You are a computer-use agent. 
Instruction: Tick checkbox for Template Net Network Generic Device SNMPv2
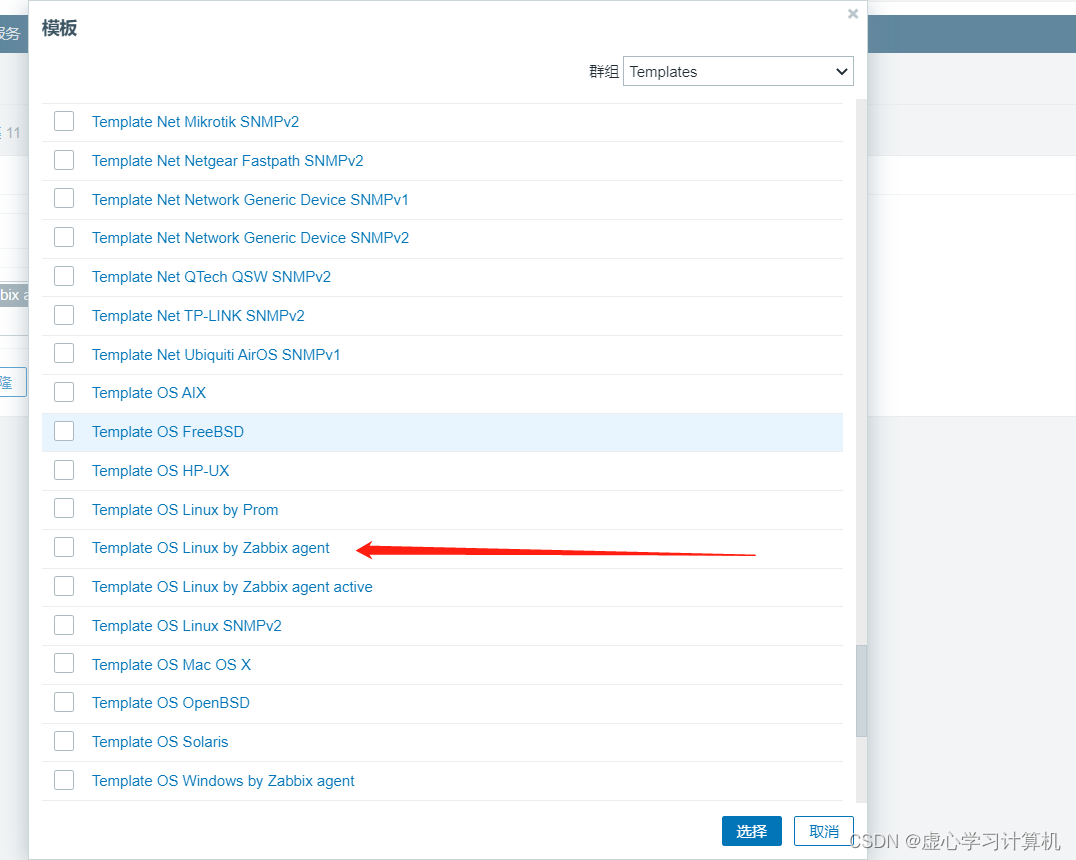(x=64, y=237)
